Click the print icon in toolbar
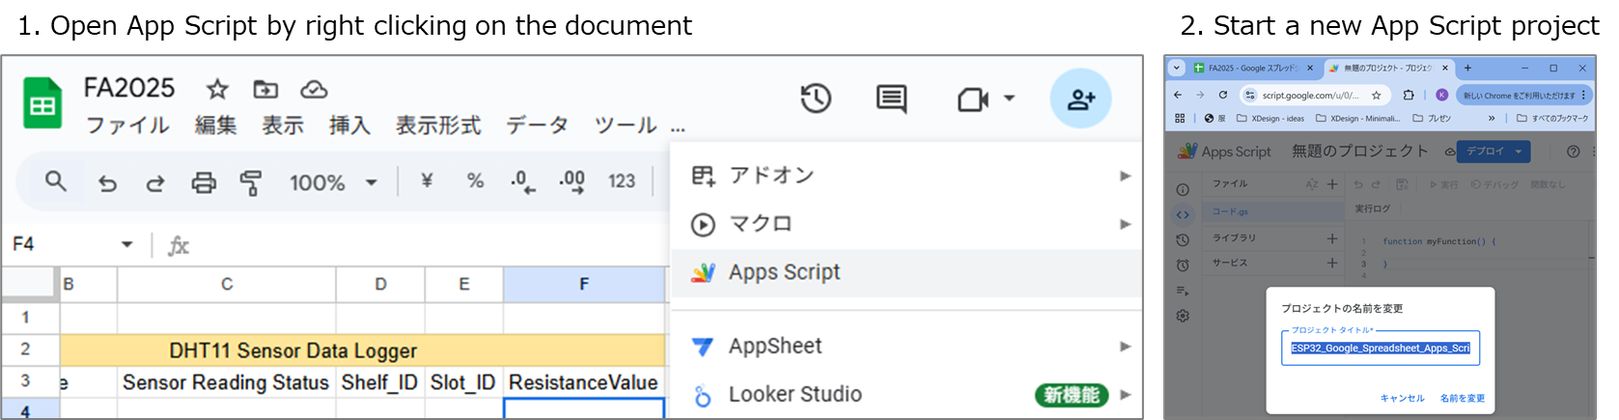 coord(204,182)
